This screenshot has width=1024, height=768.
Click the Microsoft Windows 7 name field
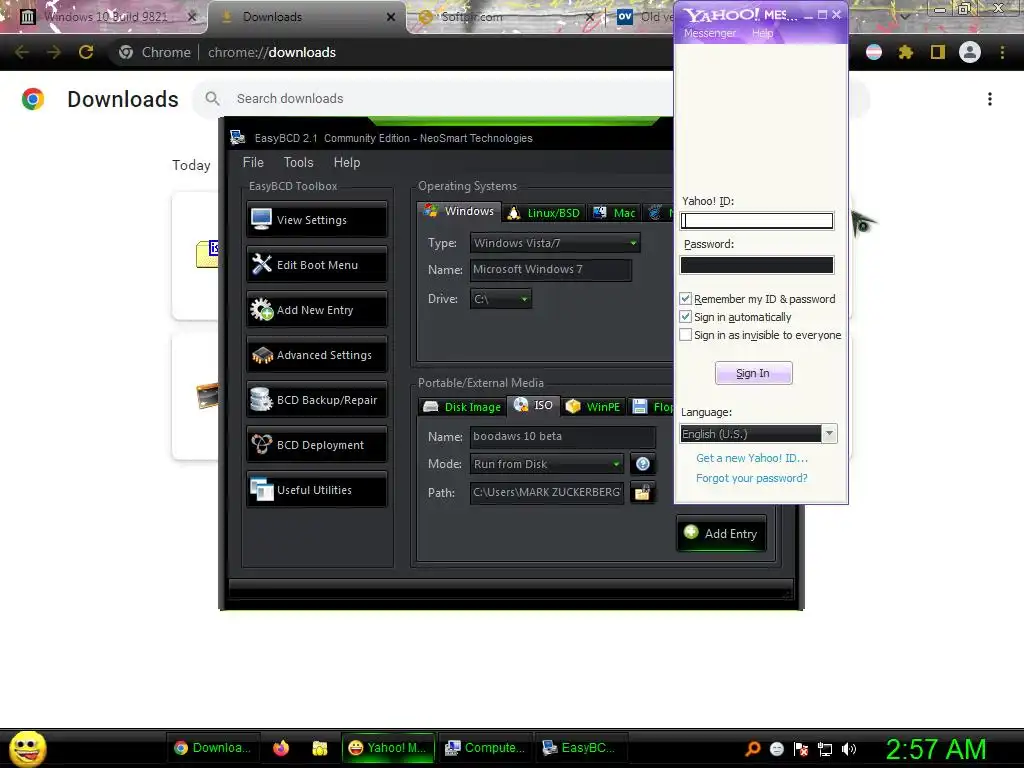(x=551, y=269)
